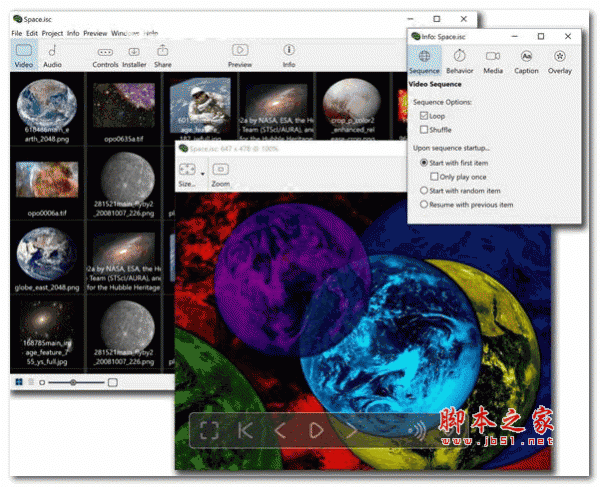Select the globe_east_2048.png thumbnail
This screenshot has height=487, width=600.
(x=47, y=257)
